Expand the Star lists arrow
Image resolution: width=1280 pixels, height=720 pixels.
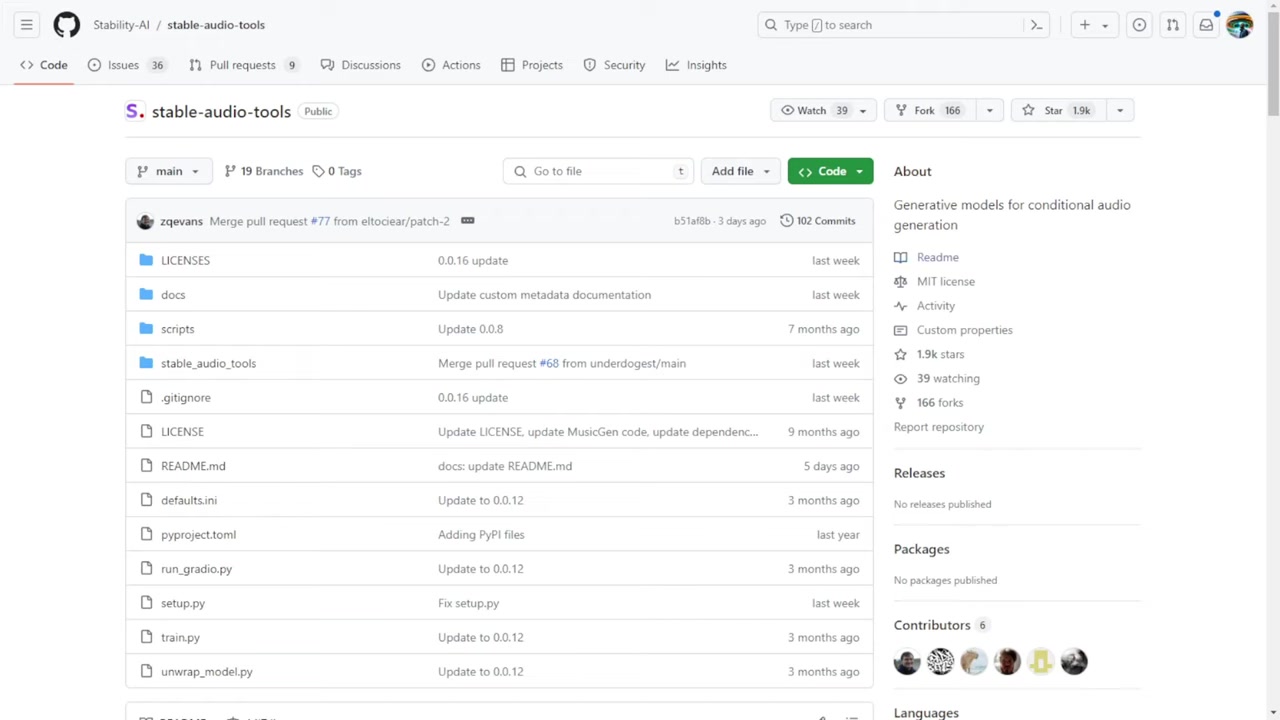[x=1120, y=111]
